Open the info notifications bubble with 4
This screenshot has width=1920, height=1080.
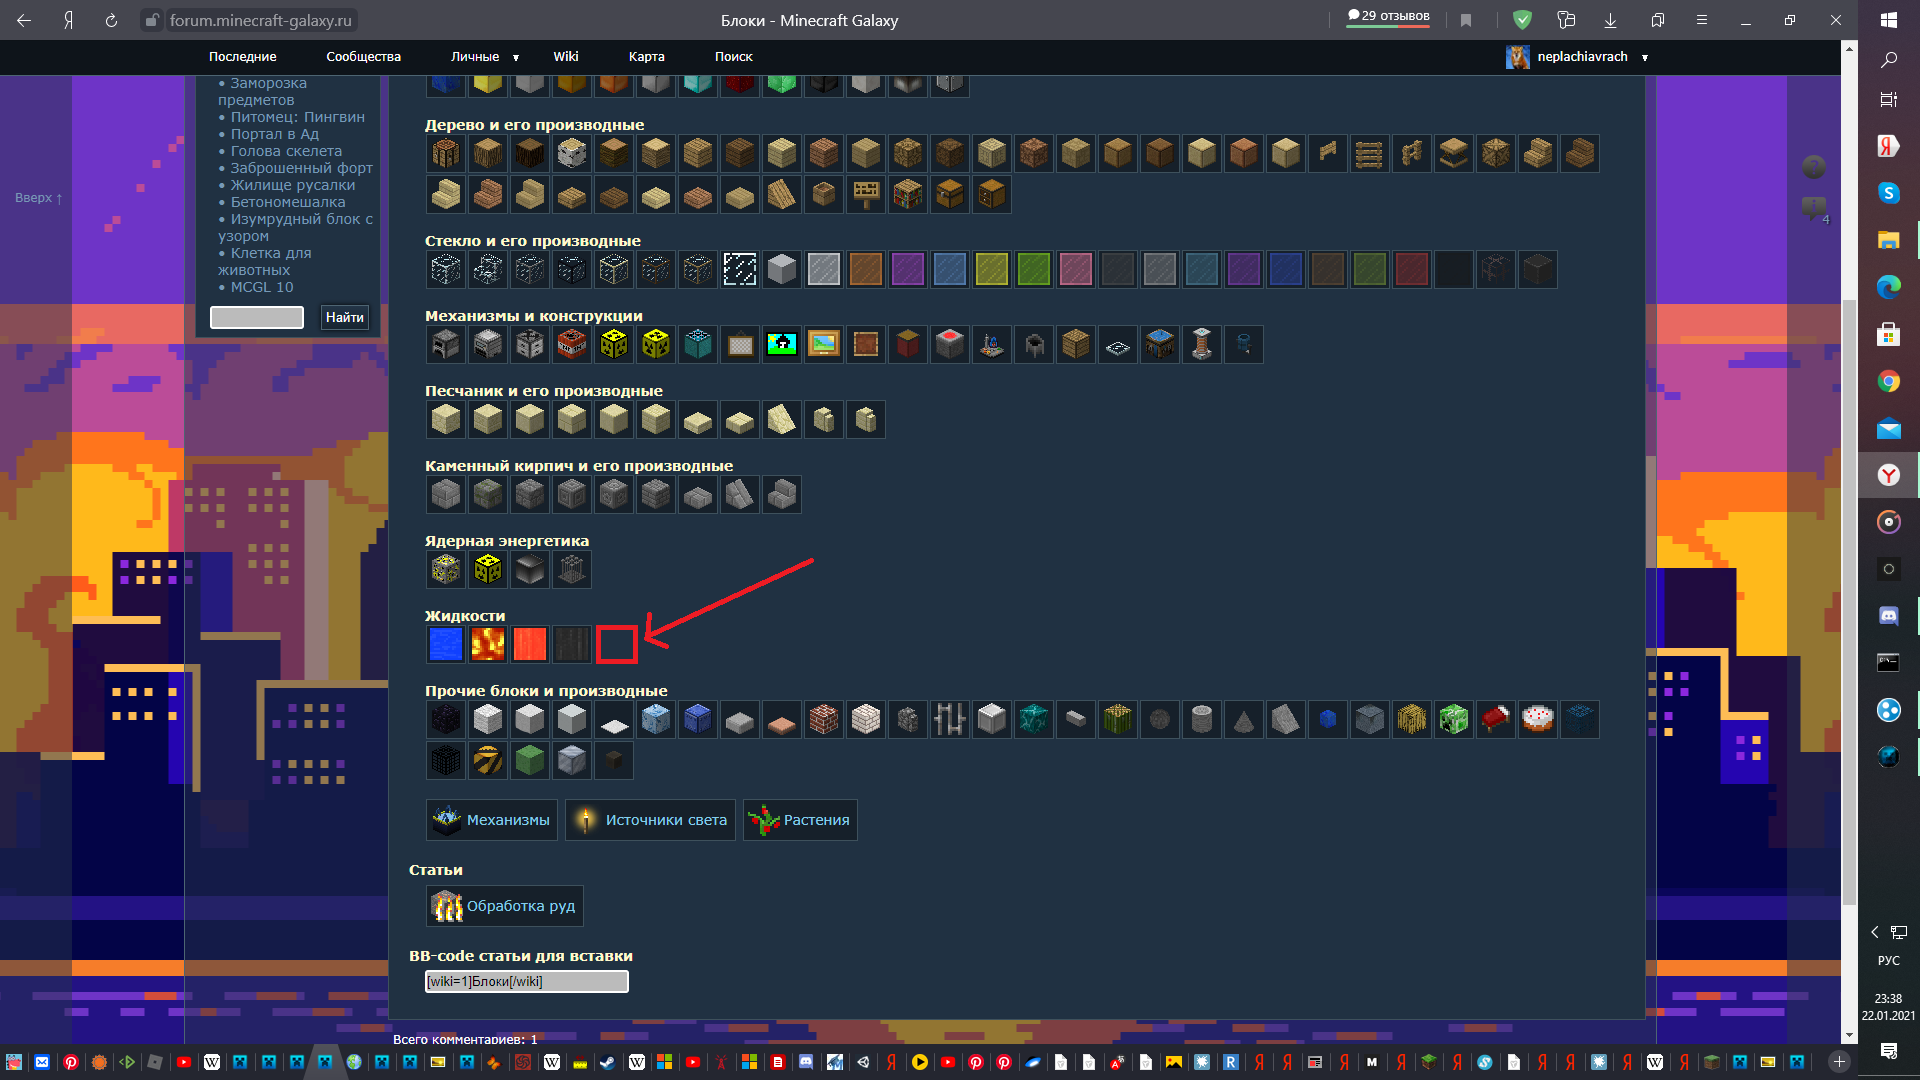click(x=1814, y=209)
